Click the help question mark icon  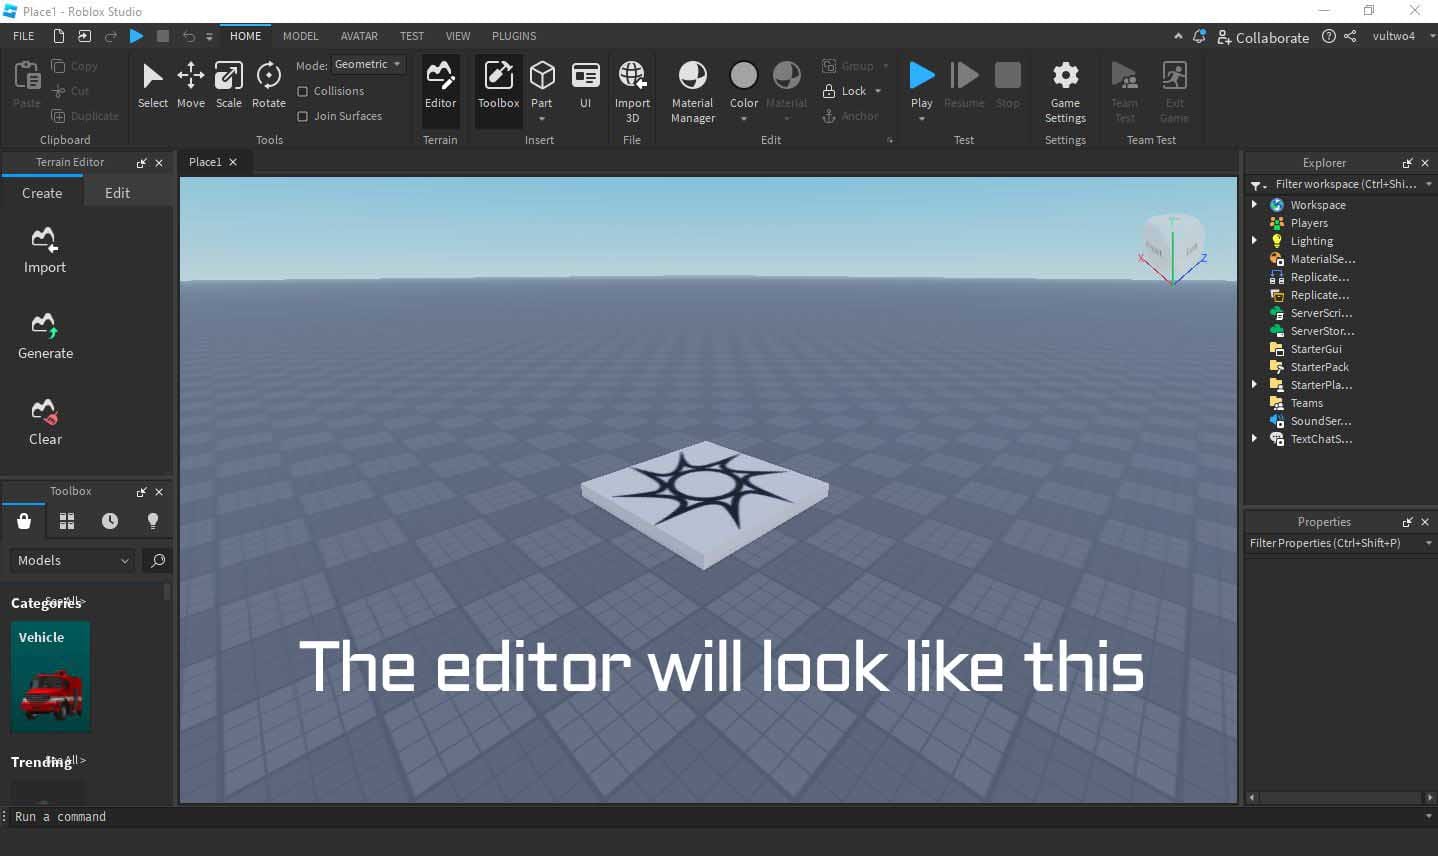pyautogui.click(x=1328, y=36)
